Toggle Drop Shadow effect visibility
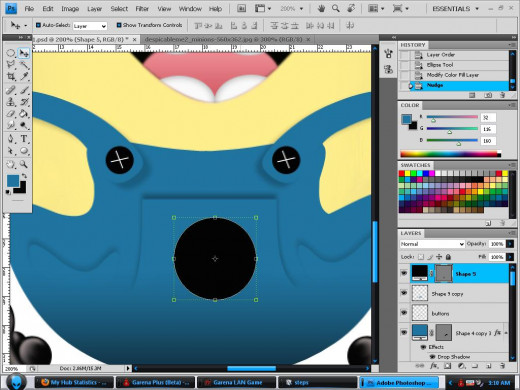This screenshot has width=520, height=390. coord(432,357)
